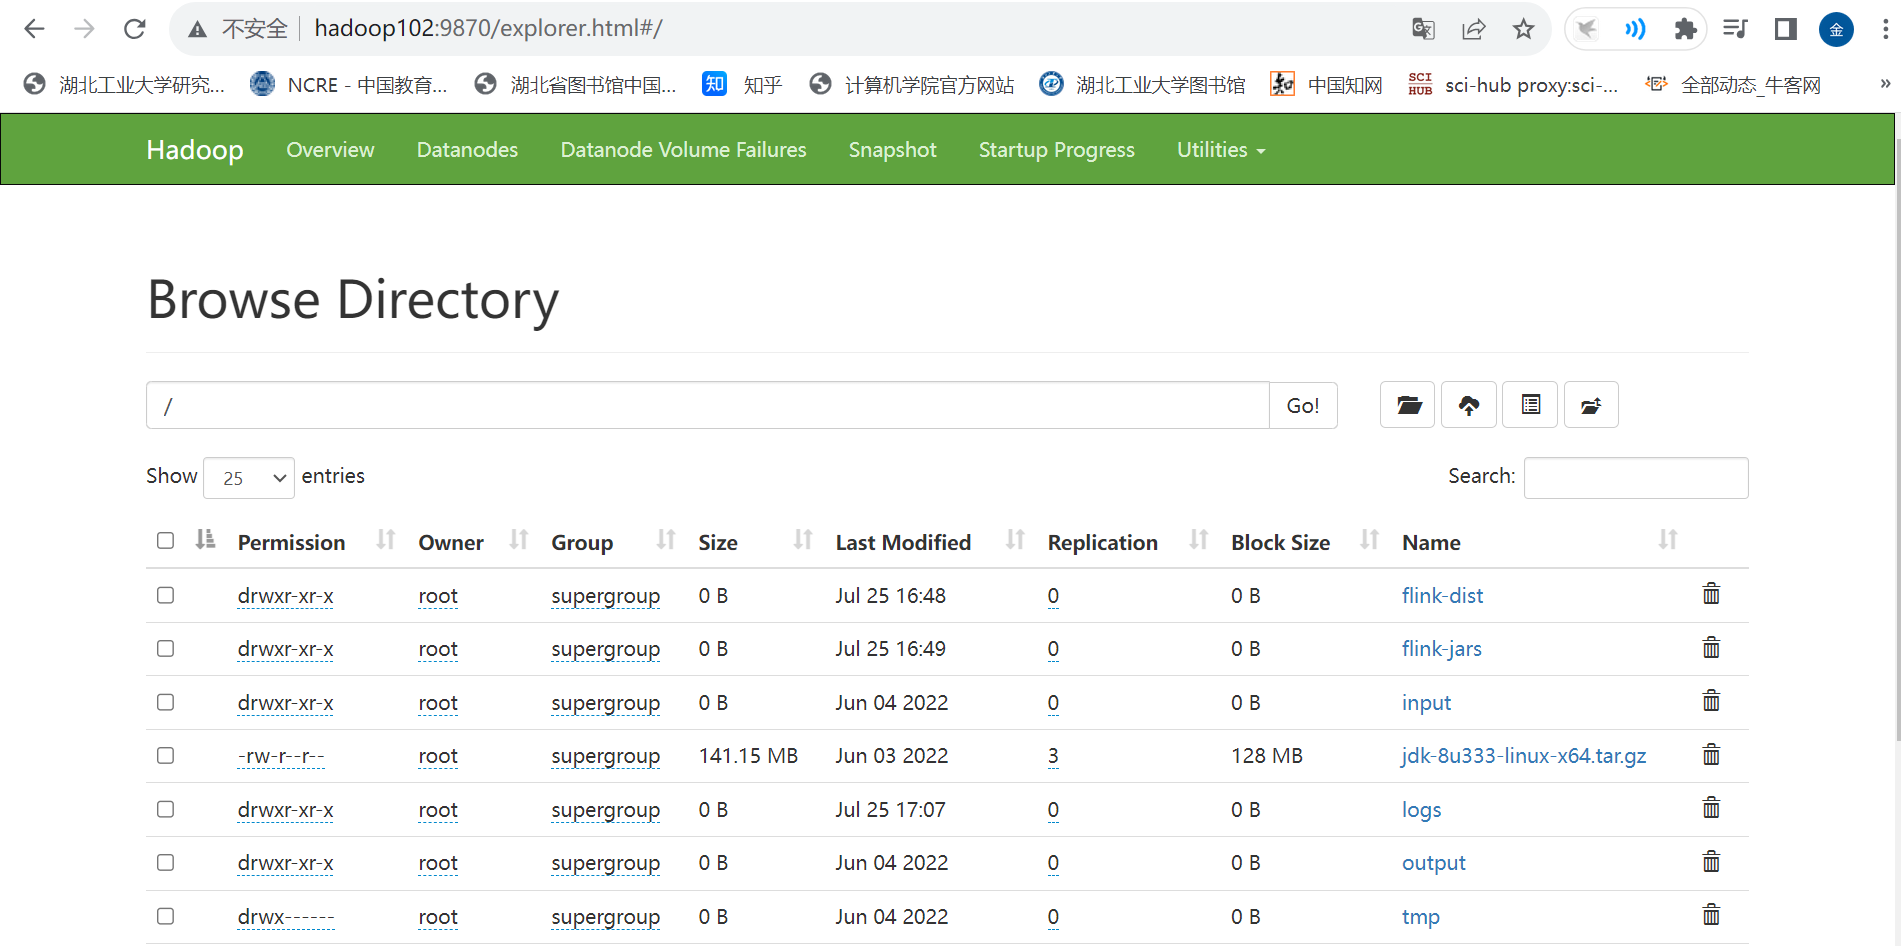This screenshot has width=1901, height=946.
Task: Click the upload files cloud icon button
Action: tap(1469, 405)
